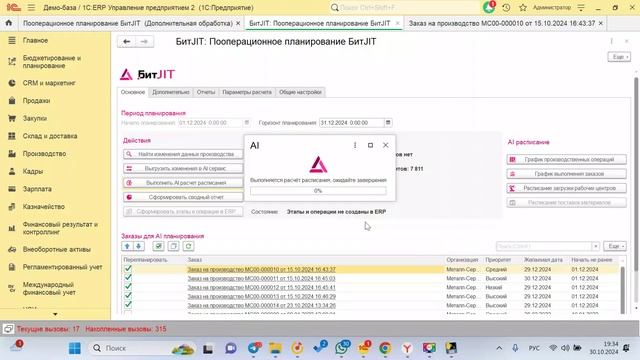Maximize the AI dialog window icon
Image resolution: width=640 pixels, height=360 pixels.
(x=370, y=145)
